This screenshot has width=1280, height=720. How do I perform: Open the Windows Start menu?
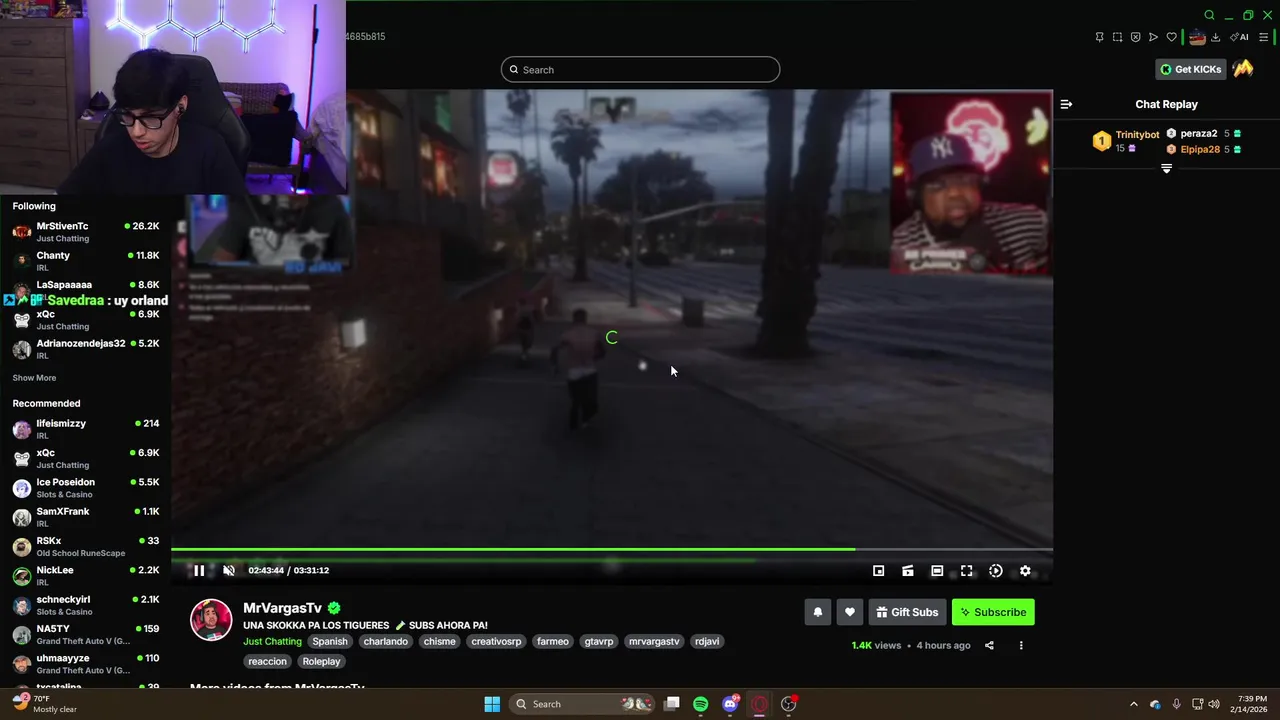point(492,704)
